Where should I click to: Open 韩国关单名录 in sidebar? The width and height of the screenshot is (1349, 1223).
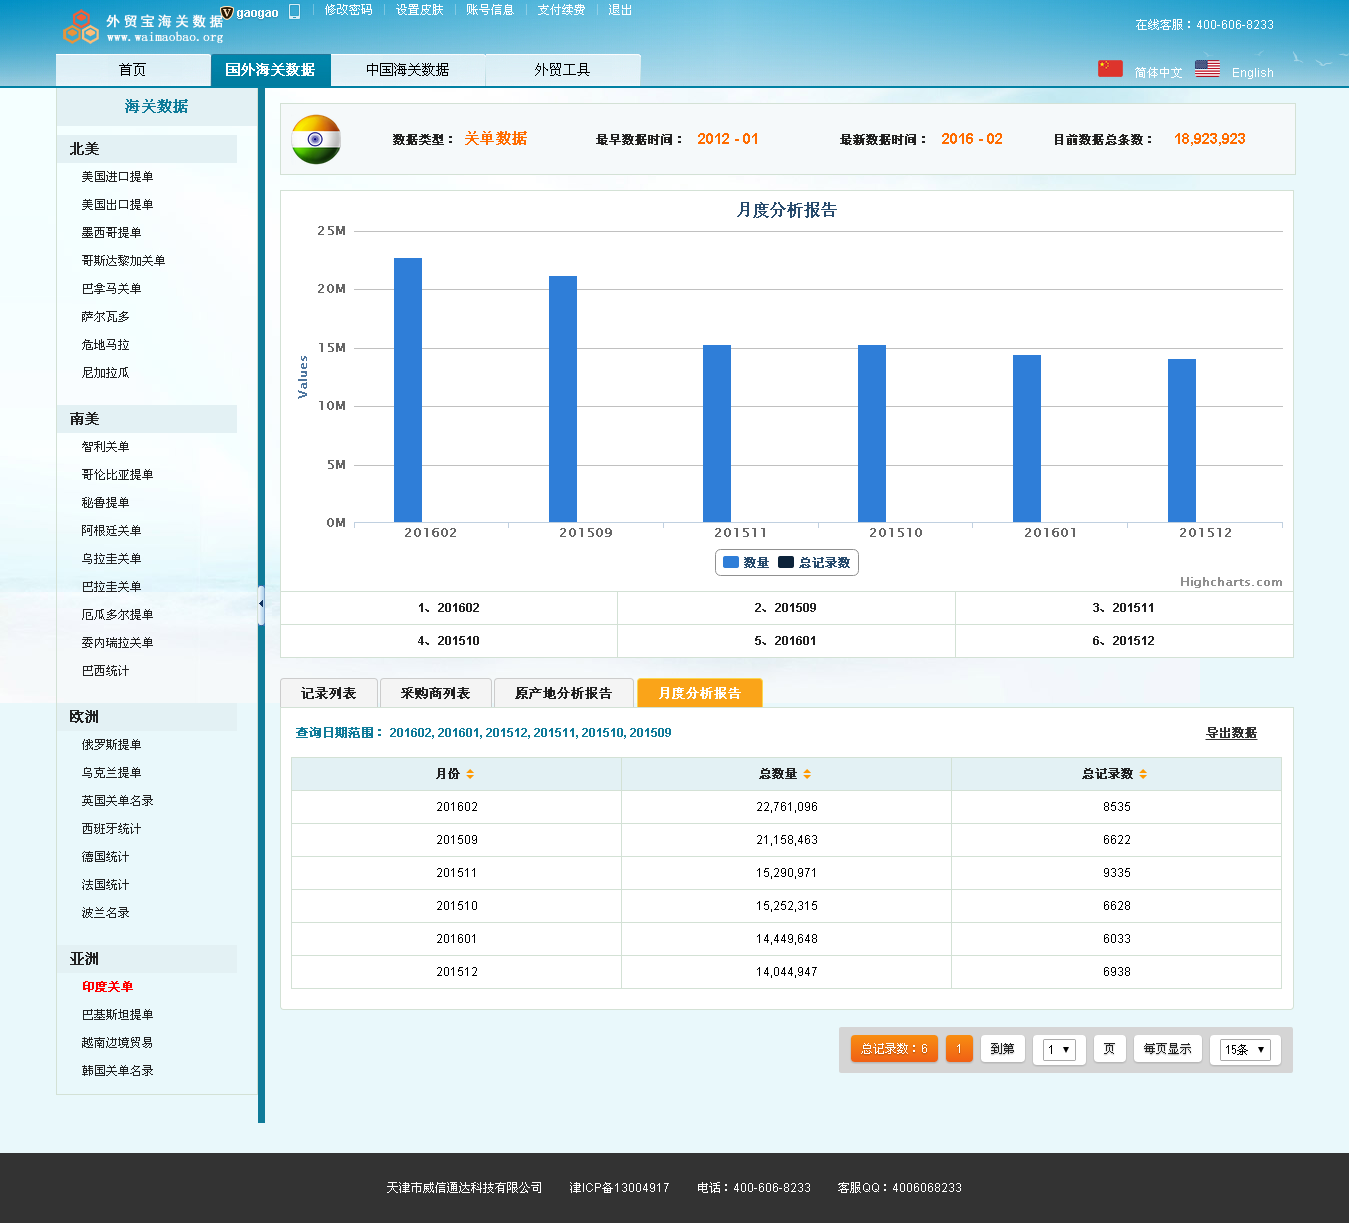[x=117, y=1071]
